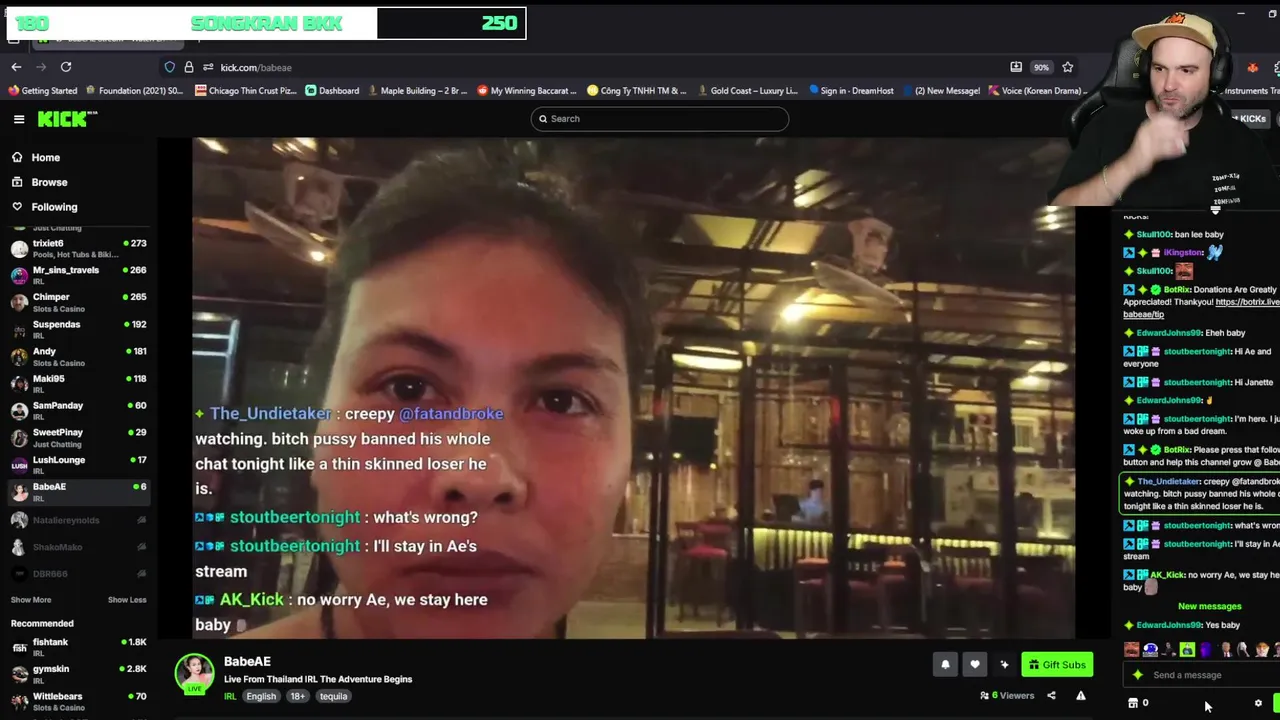Open the Sign in - DreamHost bookmark

(851, 91)
